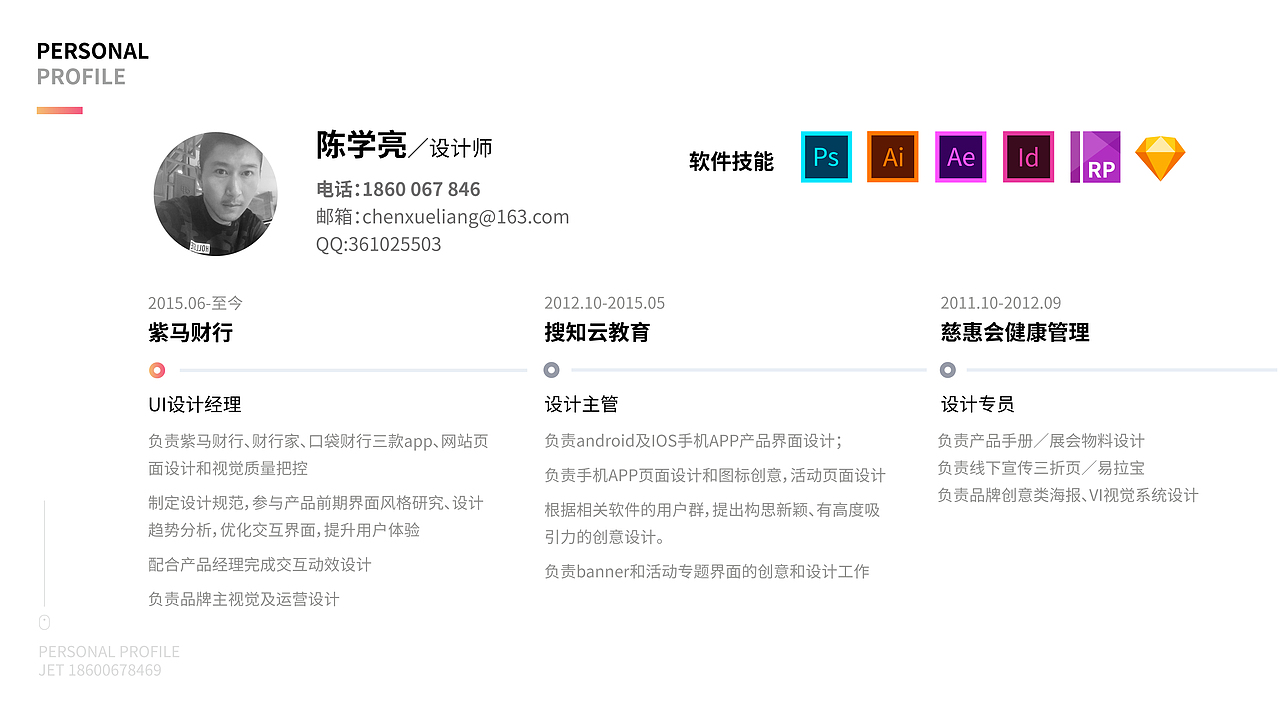The width and height of the screenshot is (1280, 720).
Task: Click the line 负责品牌主视觉及运营设计
Action: pos(244,599)
